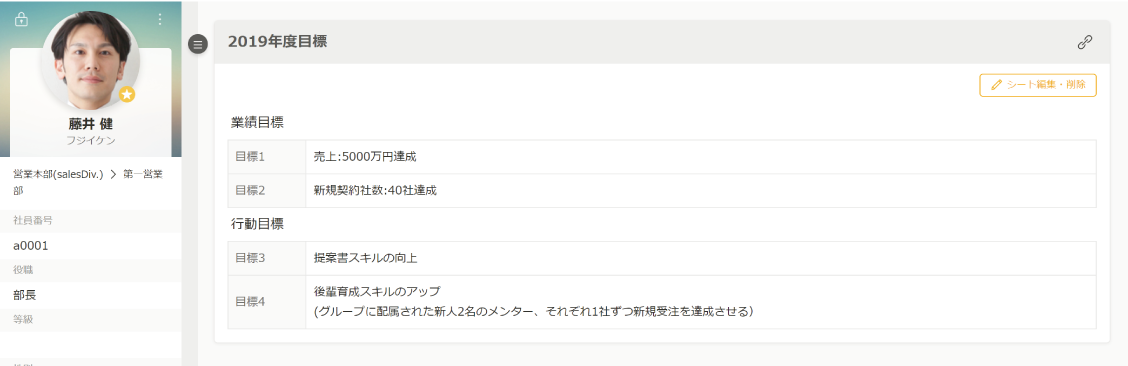Expand the department breadcrumb chevron
Image resolution: width=1128 pixels, height=366 pixels.
click(113, 174)
